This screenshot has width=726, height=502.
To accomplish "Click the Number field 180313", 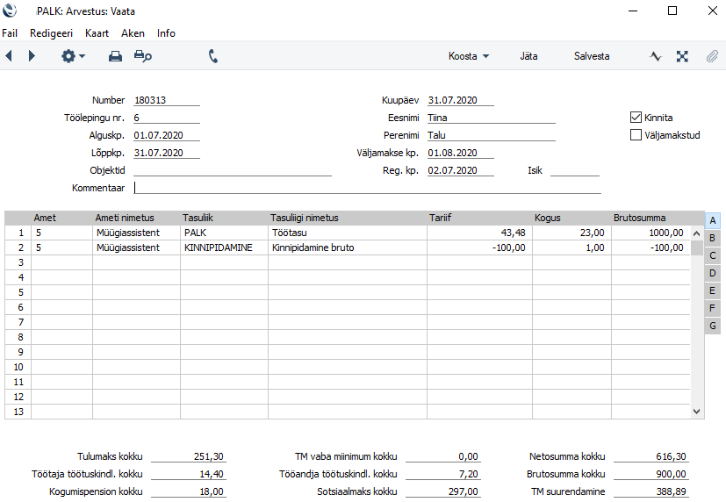I will (x=167, y=100).
